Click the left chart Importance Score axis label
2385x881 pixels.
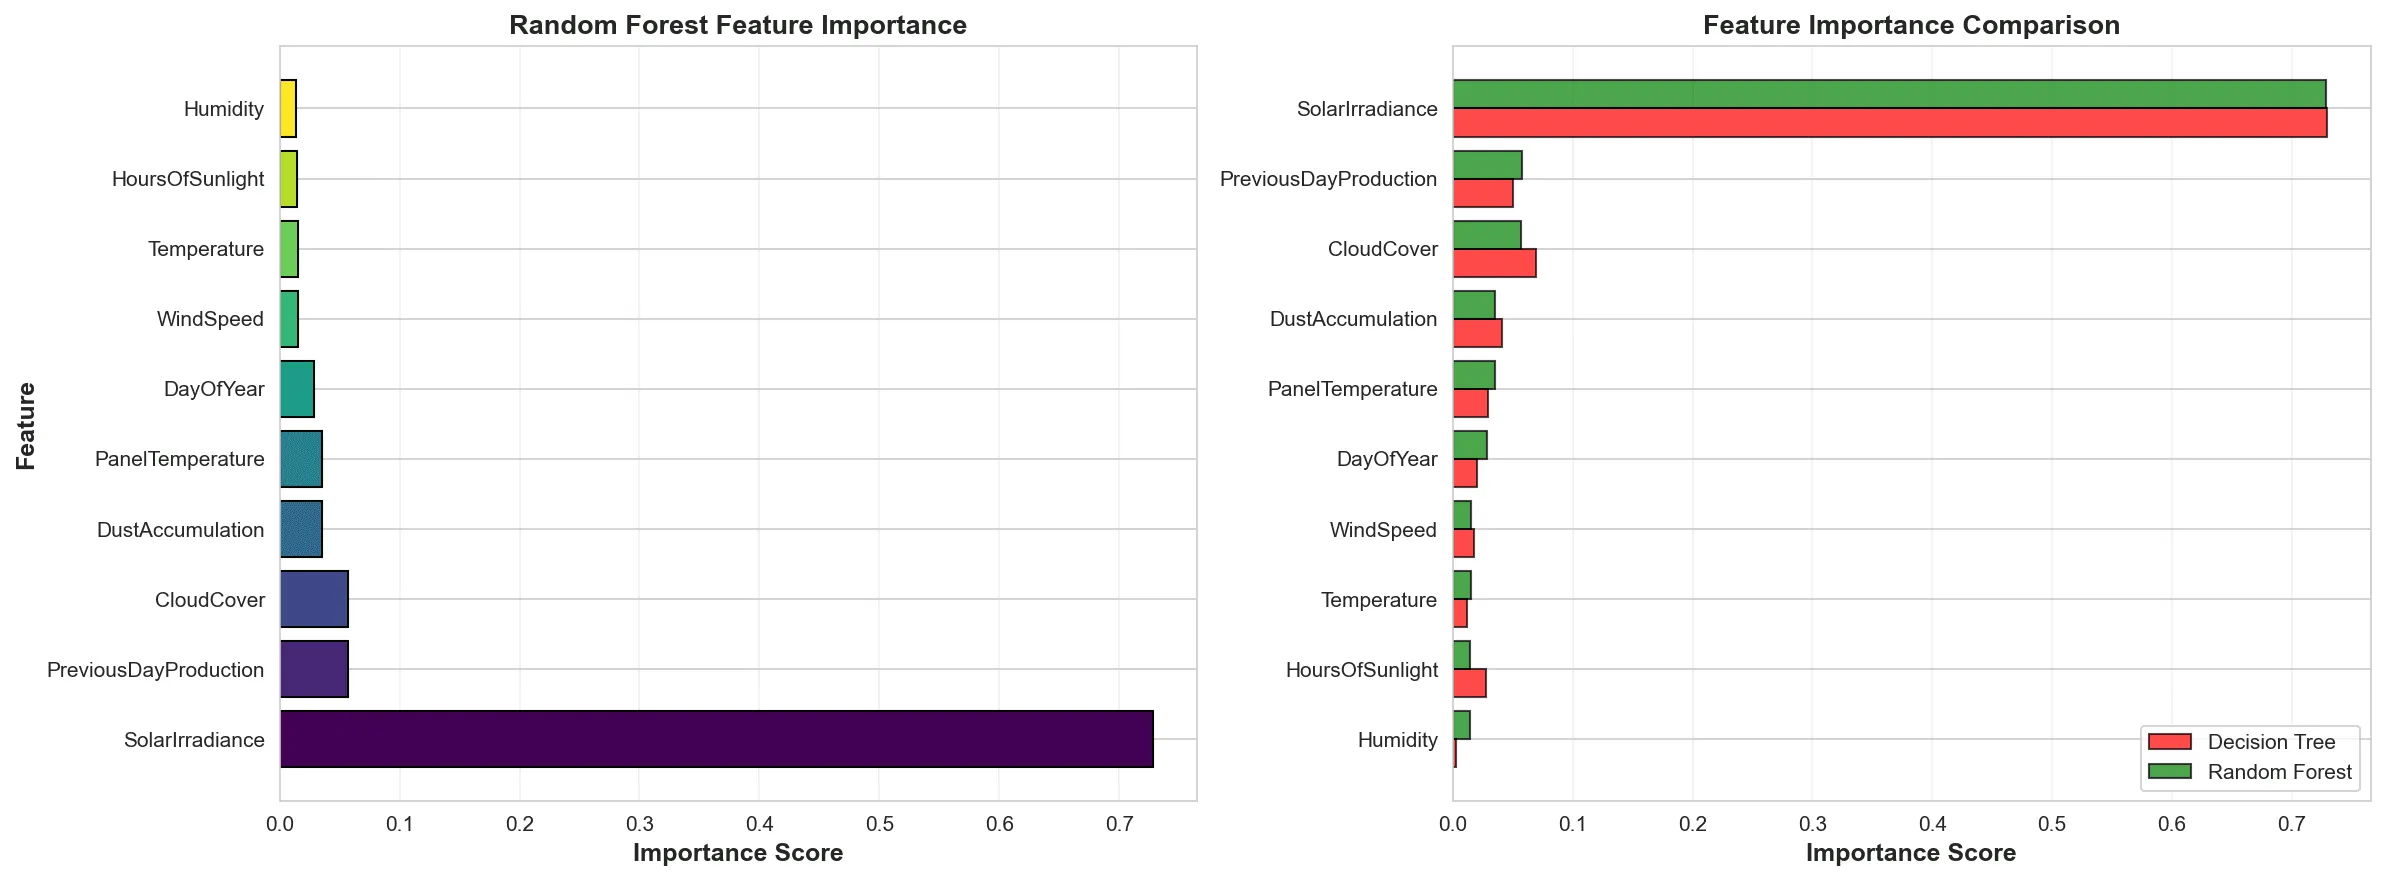point(738,853)
